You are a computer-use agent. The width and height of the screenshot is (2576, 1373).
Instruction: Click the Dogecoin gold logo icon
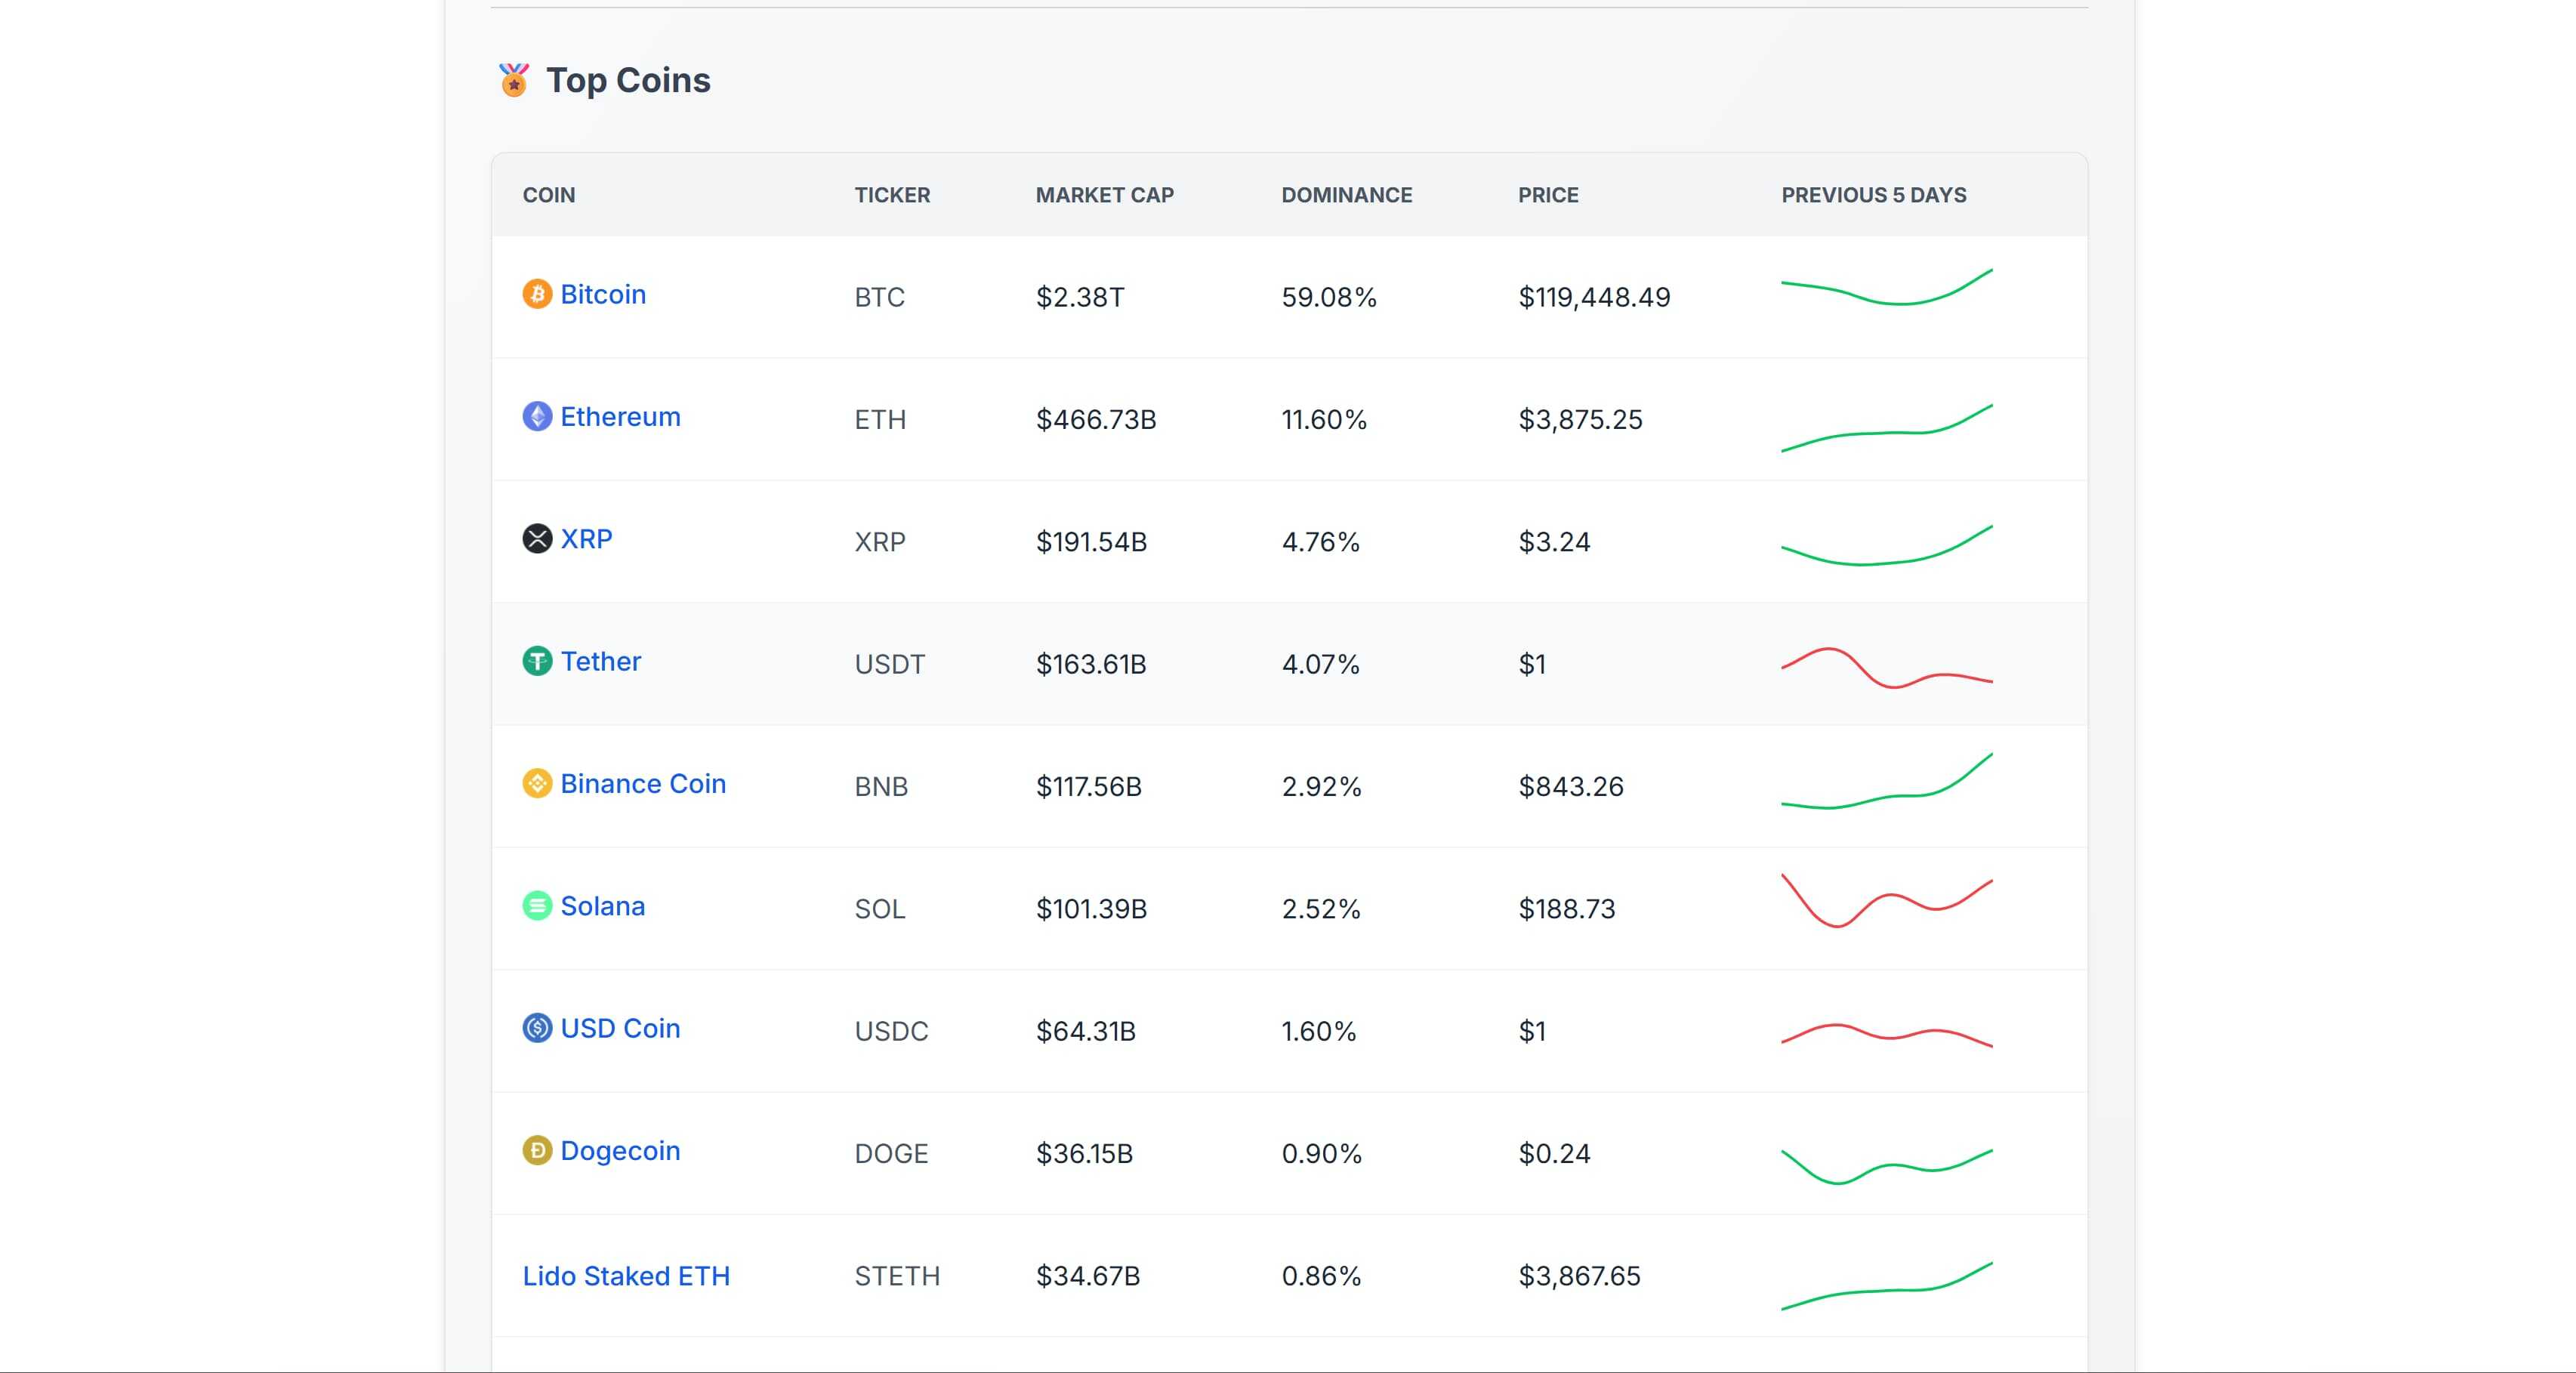(x=537, y=1150)
